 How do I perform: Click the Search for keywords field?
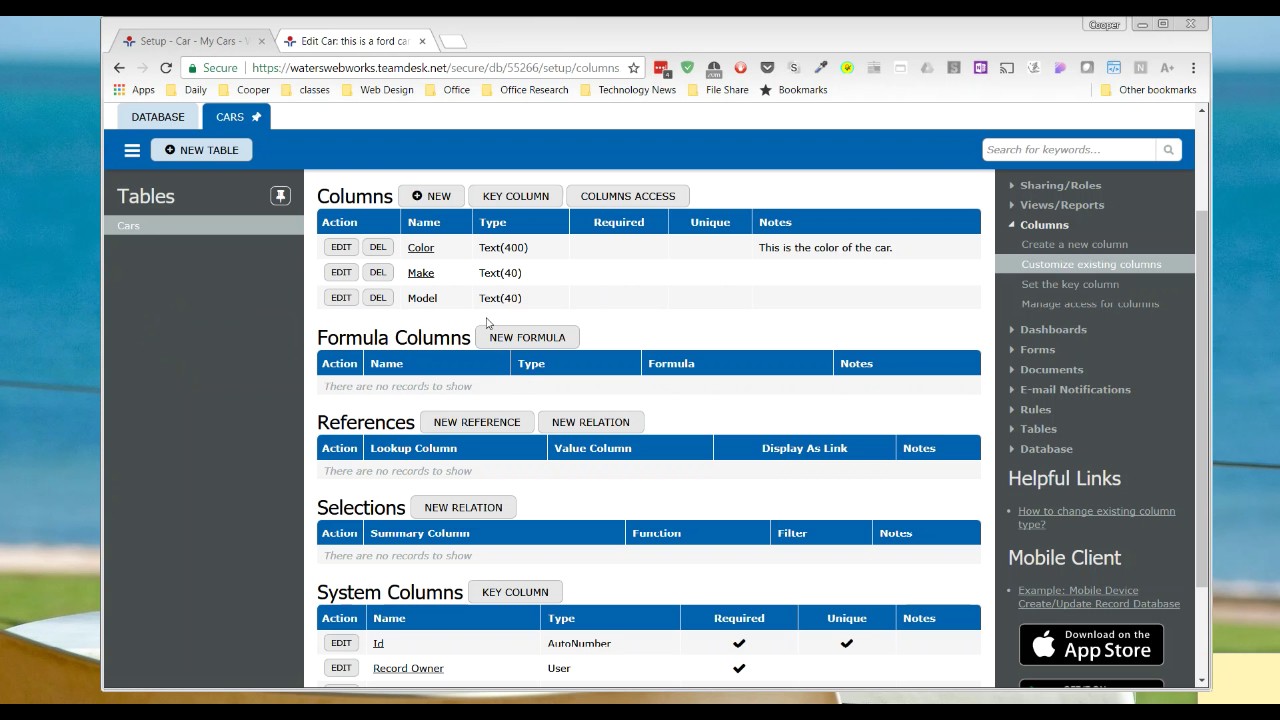[1068, 150]
